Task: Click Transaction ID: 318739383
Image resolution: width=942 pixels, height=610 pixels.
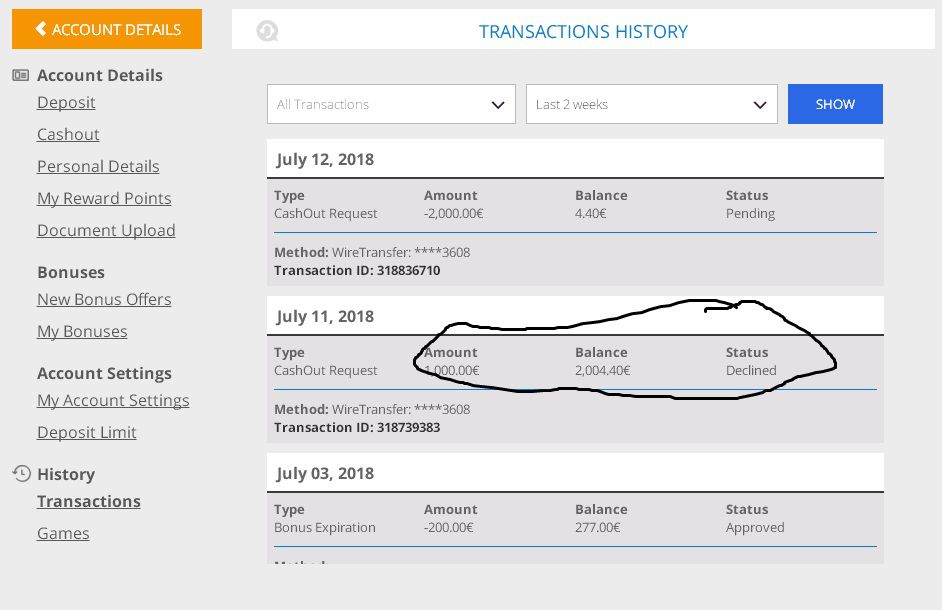Action: 357,427
